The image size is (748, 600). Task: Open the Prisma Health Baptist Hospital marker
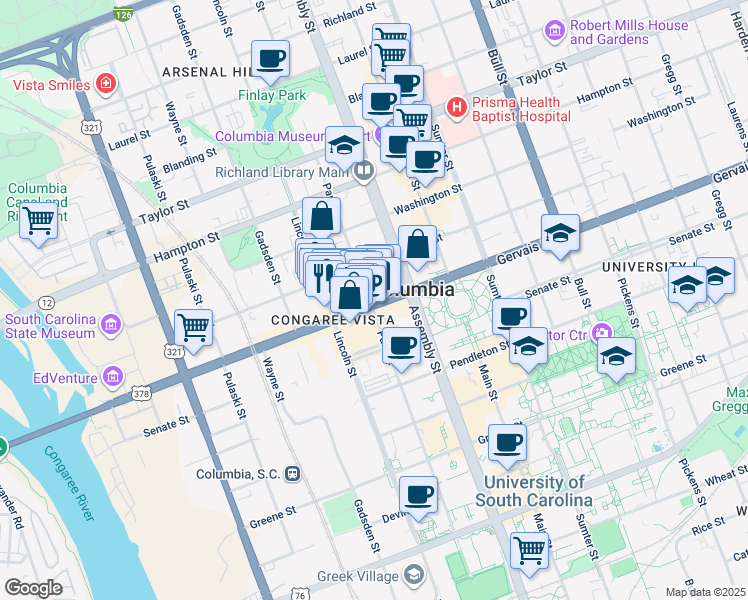(458, 106)
